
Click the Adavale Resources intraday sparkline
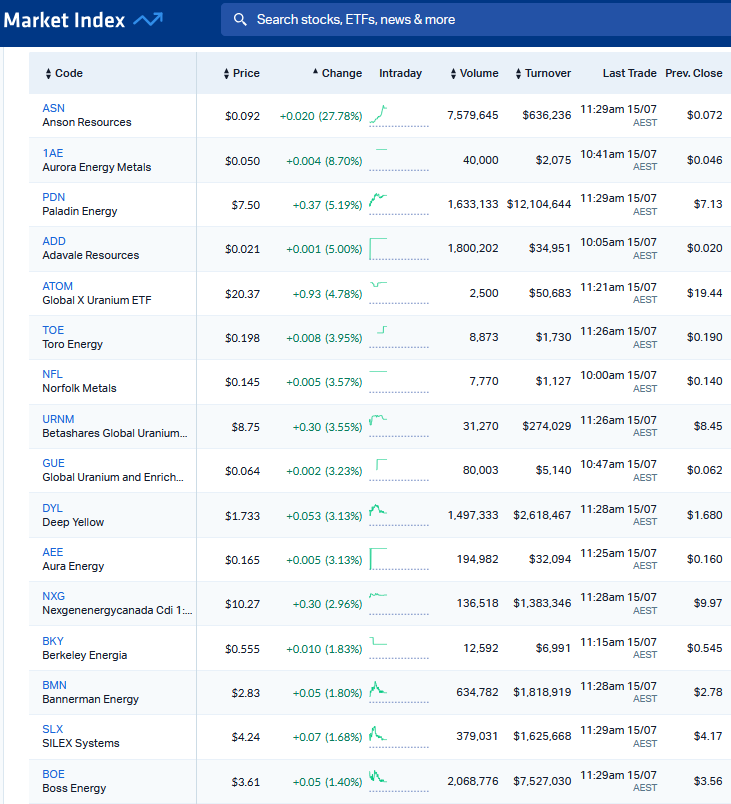[398, 249]
